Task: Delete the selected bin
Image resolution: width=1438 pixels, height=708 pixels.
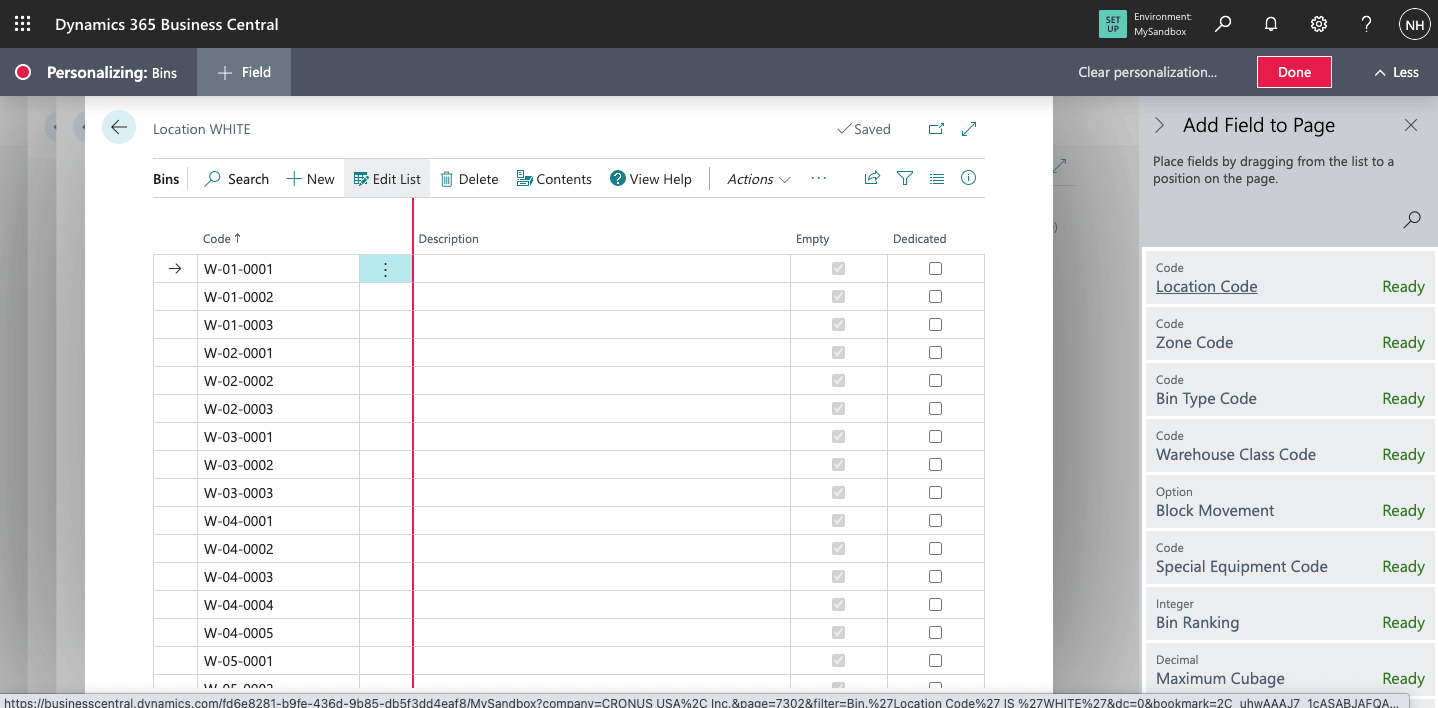Action: (x=469, y=179)
